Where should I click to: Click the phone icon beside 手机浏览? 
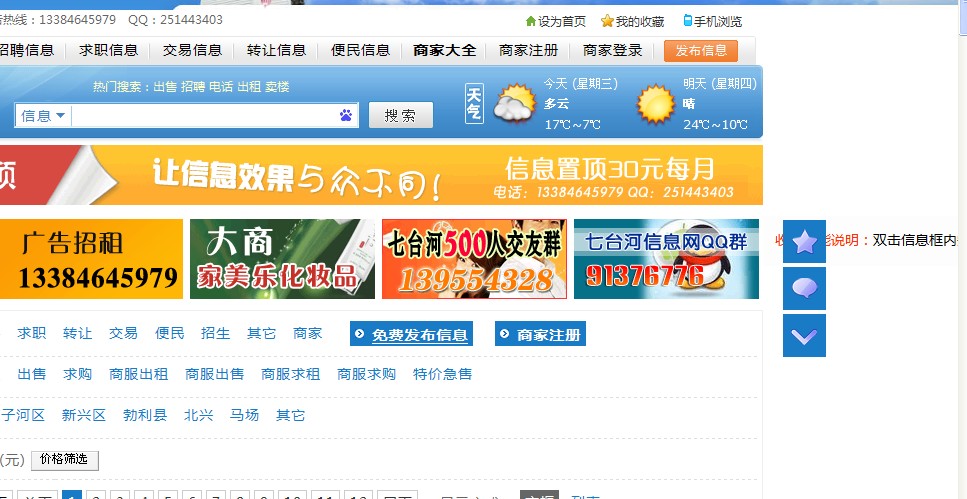pyautogui.click(x=688, y=21)
